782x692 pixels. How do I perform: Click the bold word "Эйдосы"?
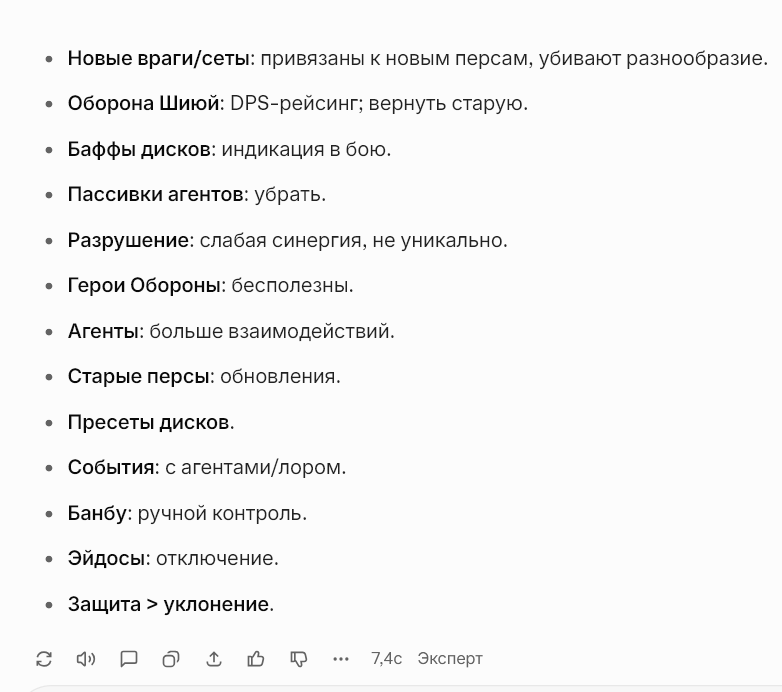[x=106, y=558]
